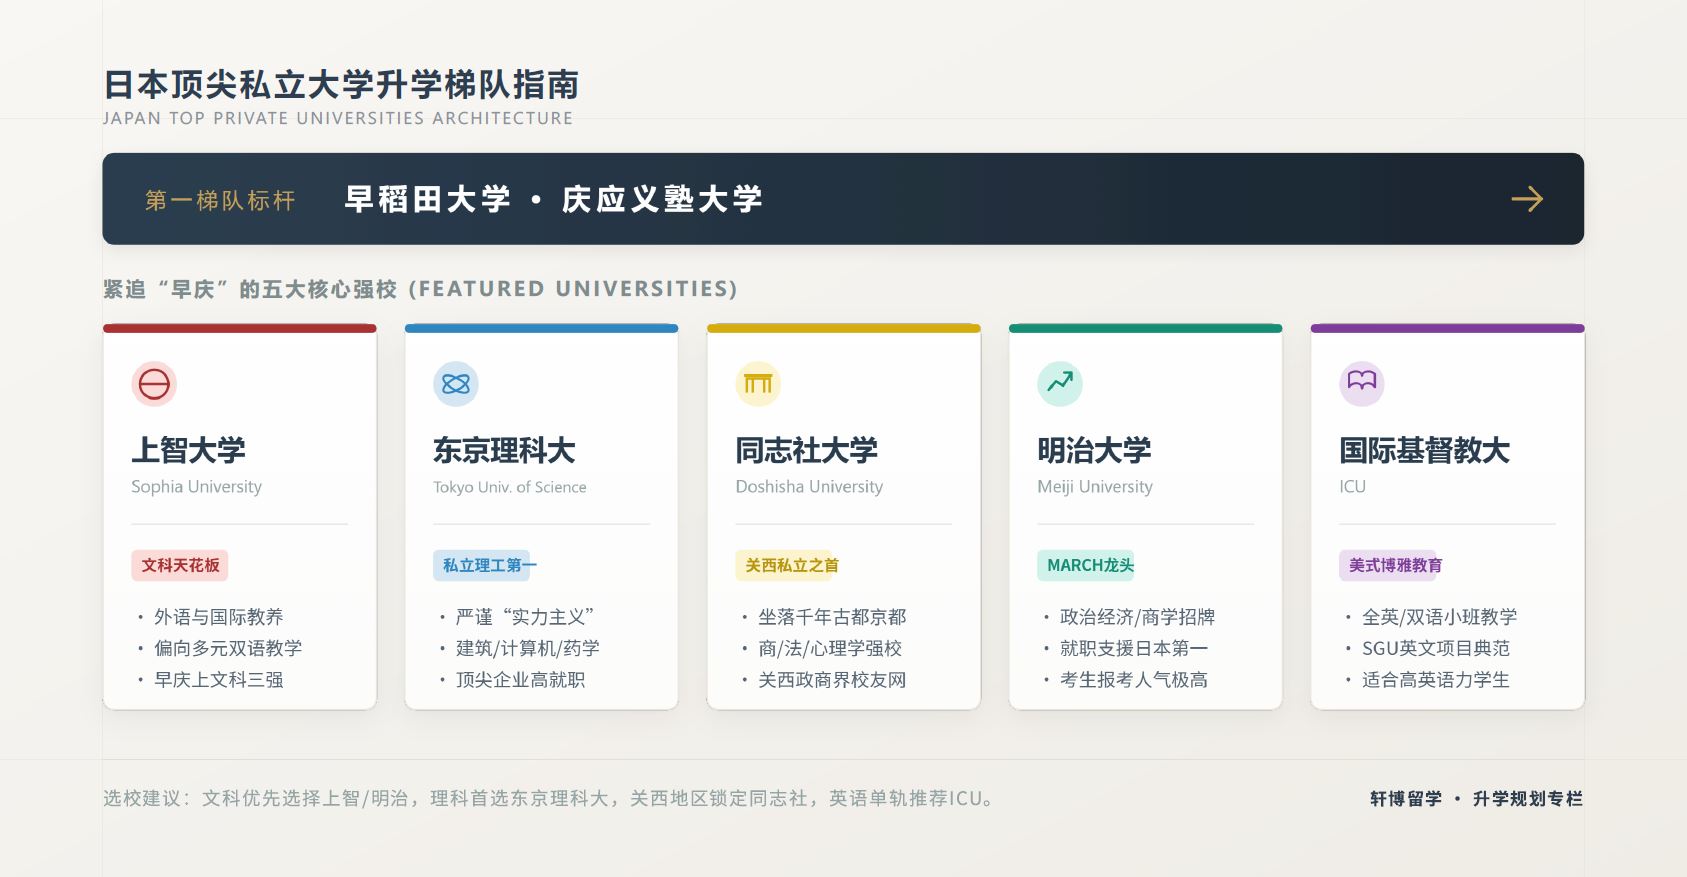1687x877 pixels.
Task: Click the blue atom icon on 东京理科大 card
Action: (456, 384)
